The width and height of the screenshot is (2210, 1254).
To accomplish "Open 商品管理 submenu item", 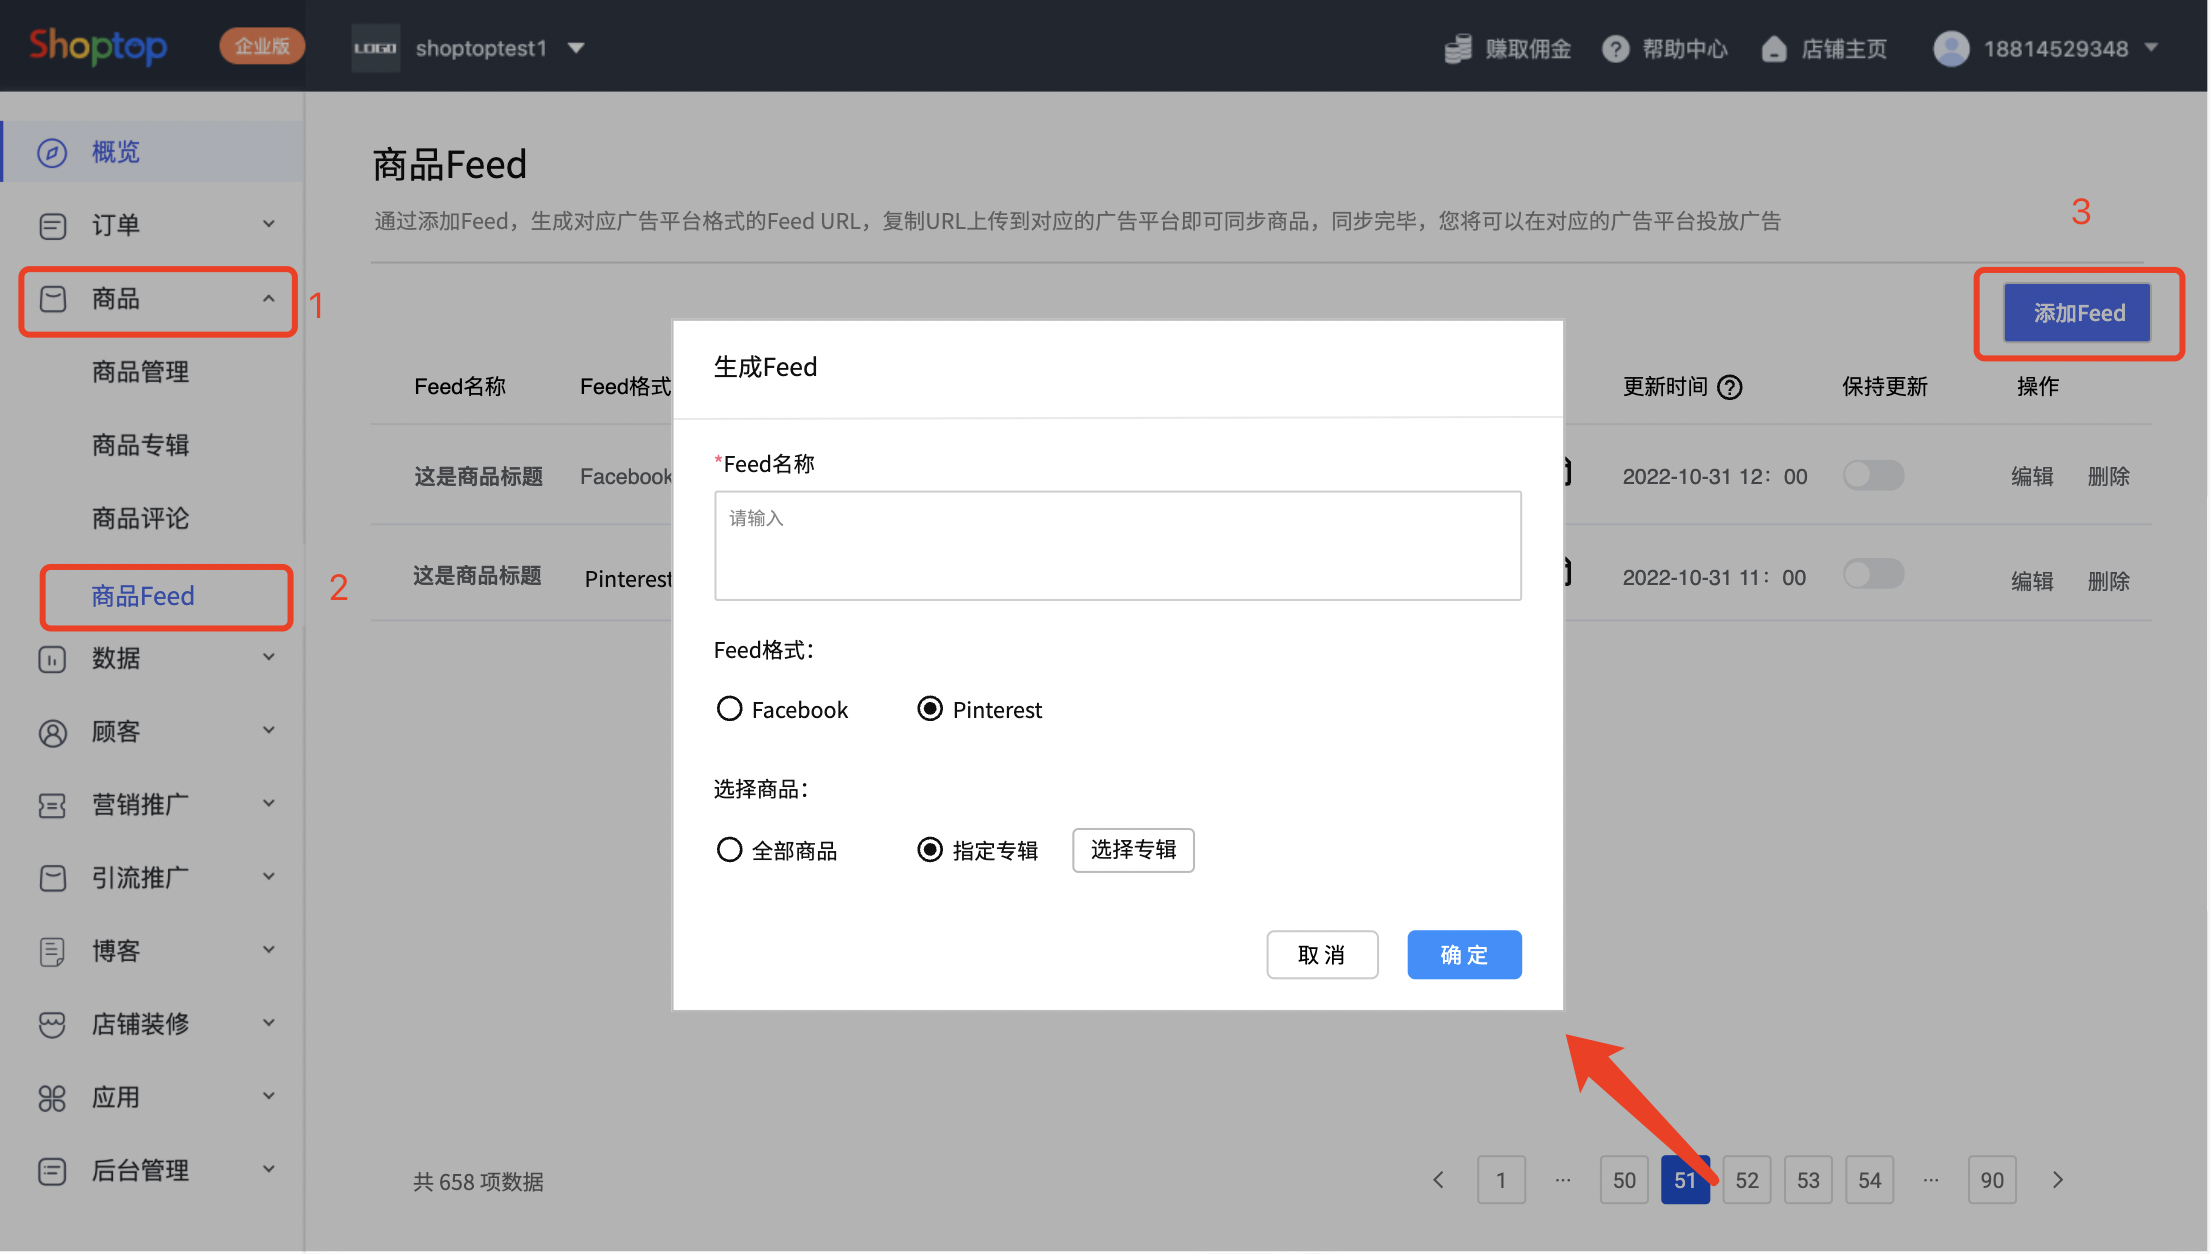I will tap(140, 372).
